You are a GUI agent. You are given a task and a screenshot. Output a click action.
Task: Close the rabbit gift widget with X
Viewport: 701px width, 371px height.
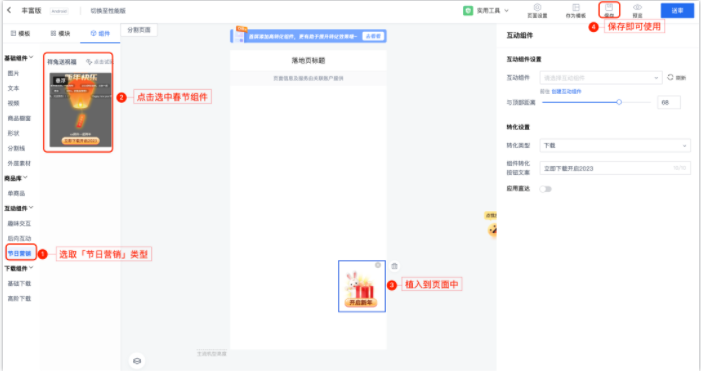pyautogui.click(x=378, y=265)
